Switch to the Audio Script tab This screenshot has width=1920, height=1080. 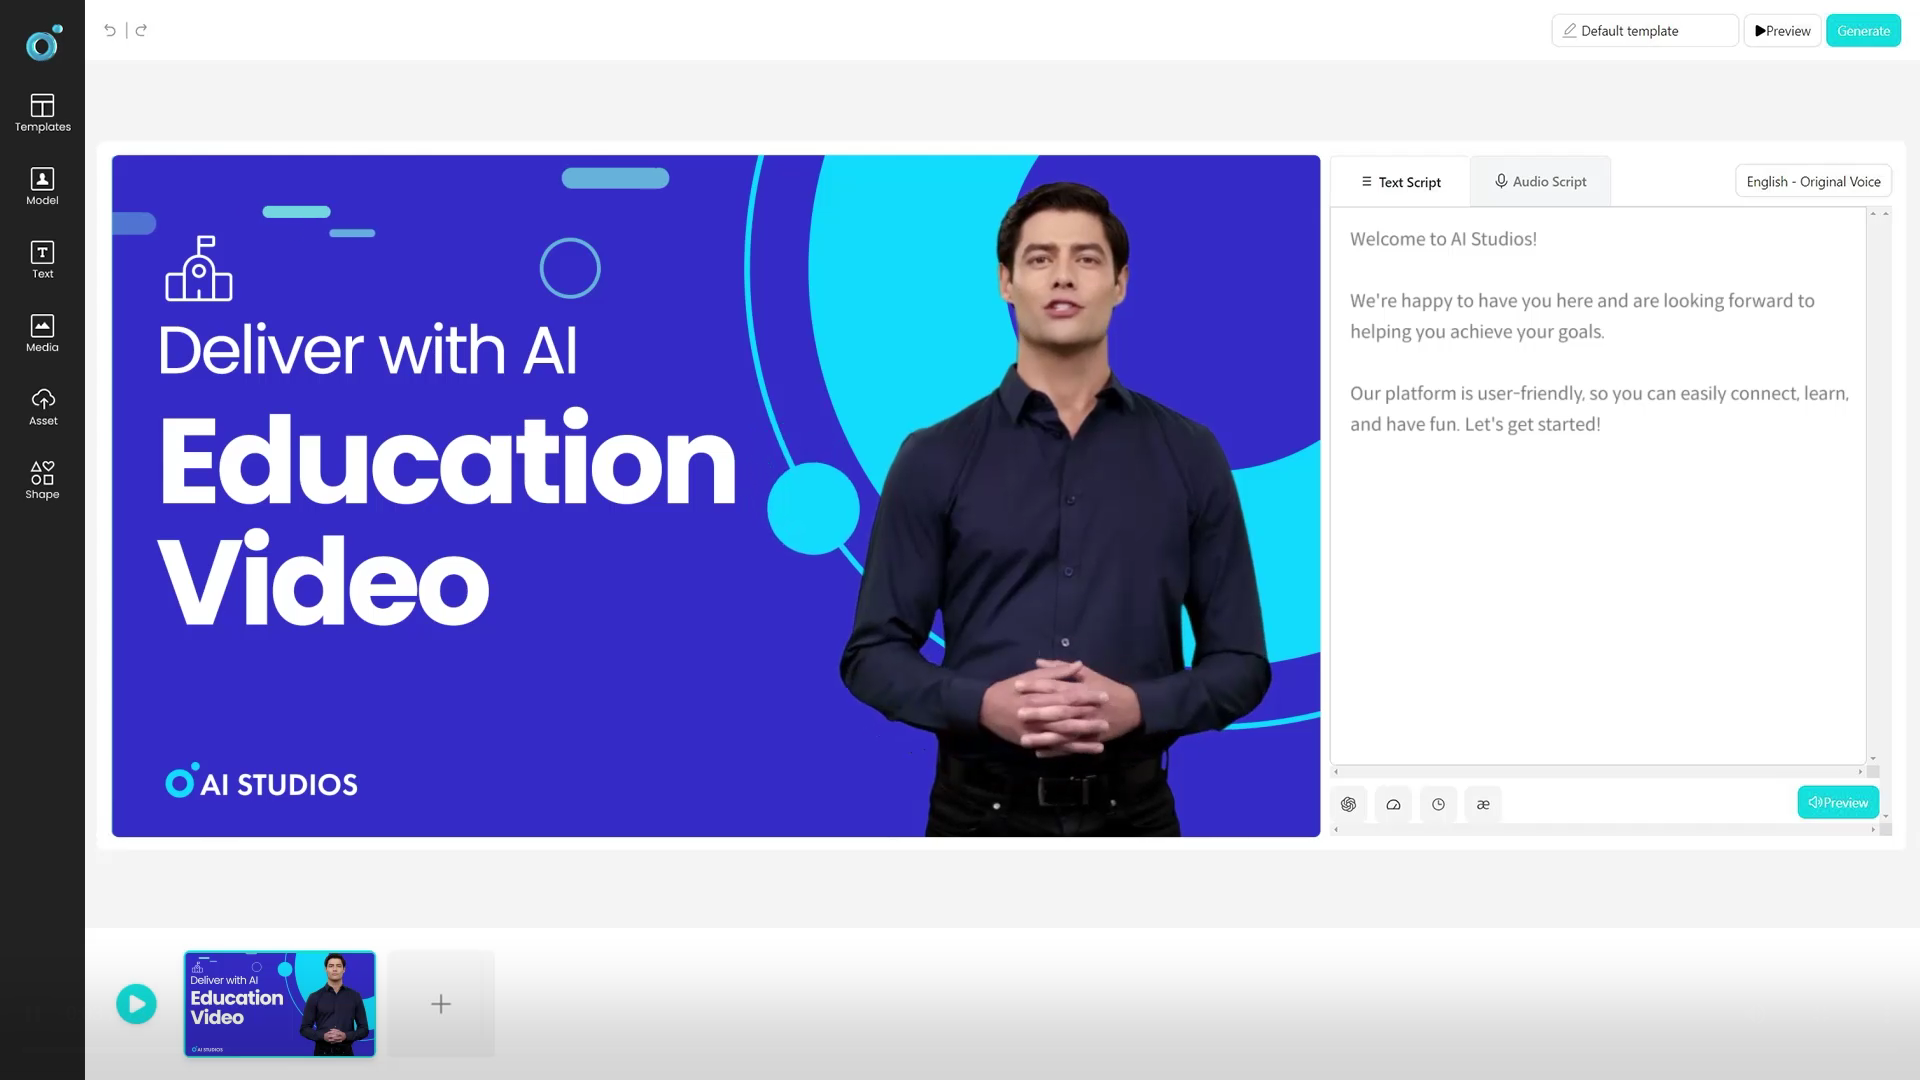pos(1539,181)
